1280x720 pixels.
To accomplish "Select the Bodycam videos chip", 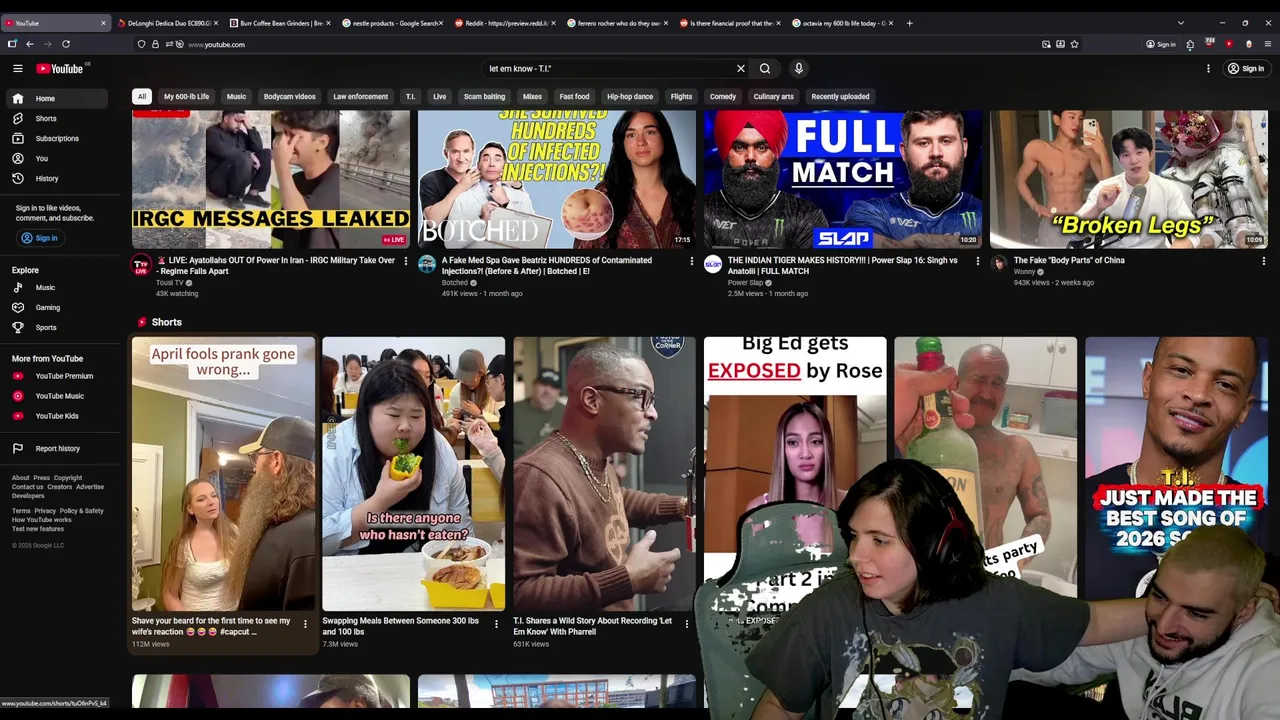I will 289,97.
